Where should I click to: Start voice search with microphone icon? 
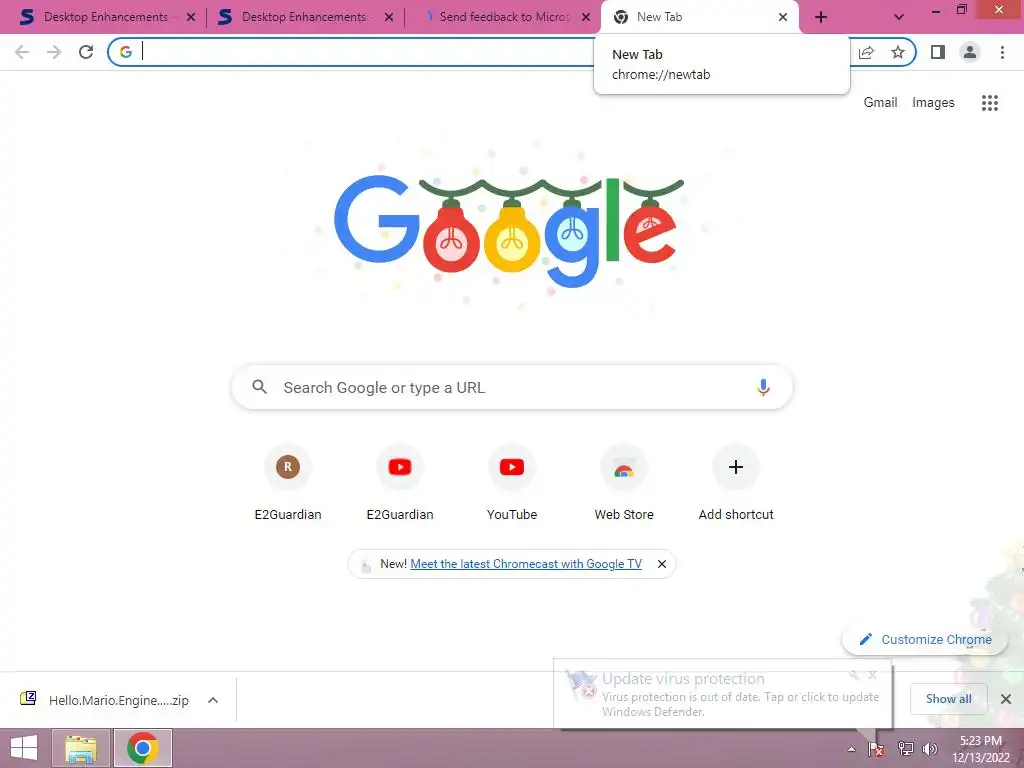point(763,387)
